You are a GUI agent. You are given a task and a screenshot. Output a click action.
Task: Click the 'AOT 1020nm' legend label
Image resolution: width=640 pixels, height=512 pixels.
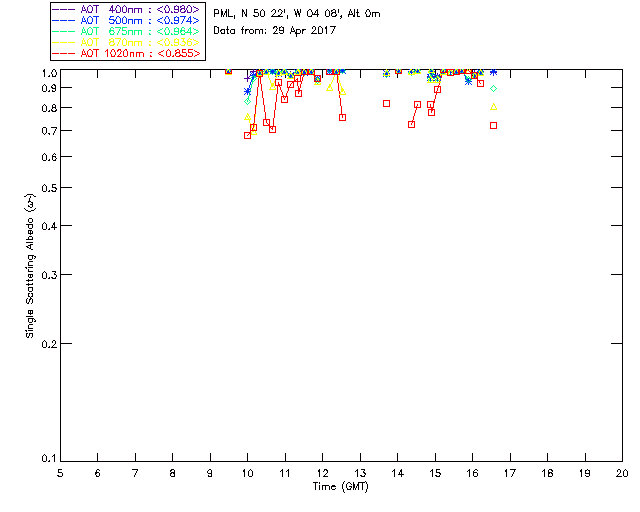click(x=111, y=53)
